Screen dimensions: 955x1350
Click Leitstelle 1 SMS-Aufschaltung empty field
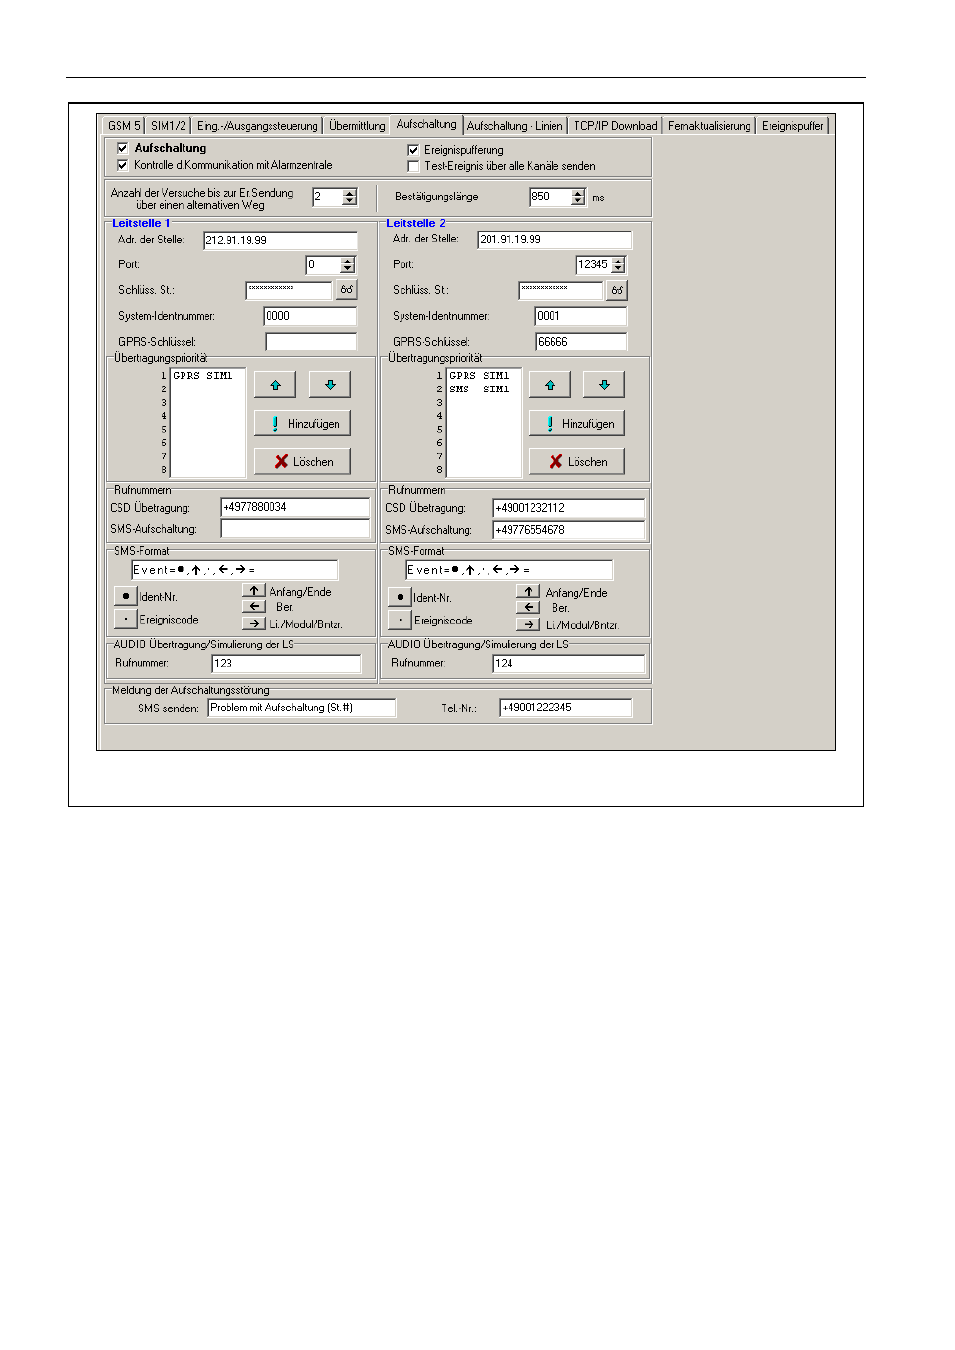pos(295,529)
